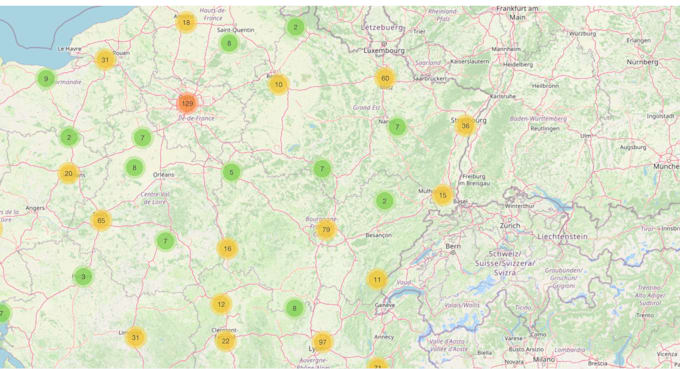Open the 11 cluster near Genève
Screen dimensions: 680x369
377,280
